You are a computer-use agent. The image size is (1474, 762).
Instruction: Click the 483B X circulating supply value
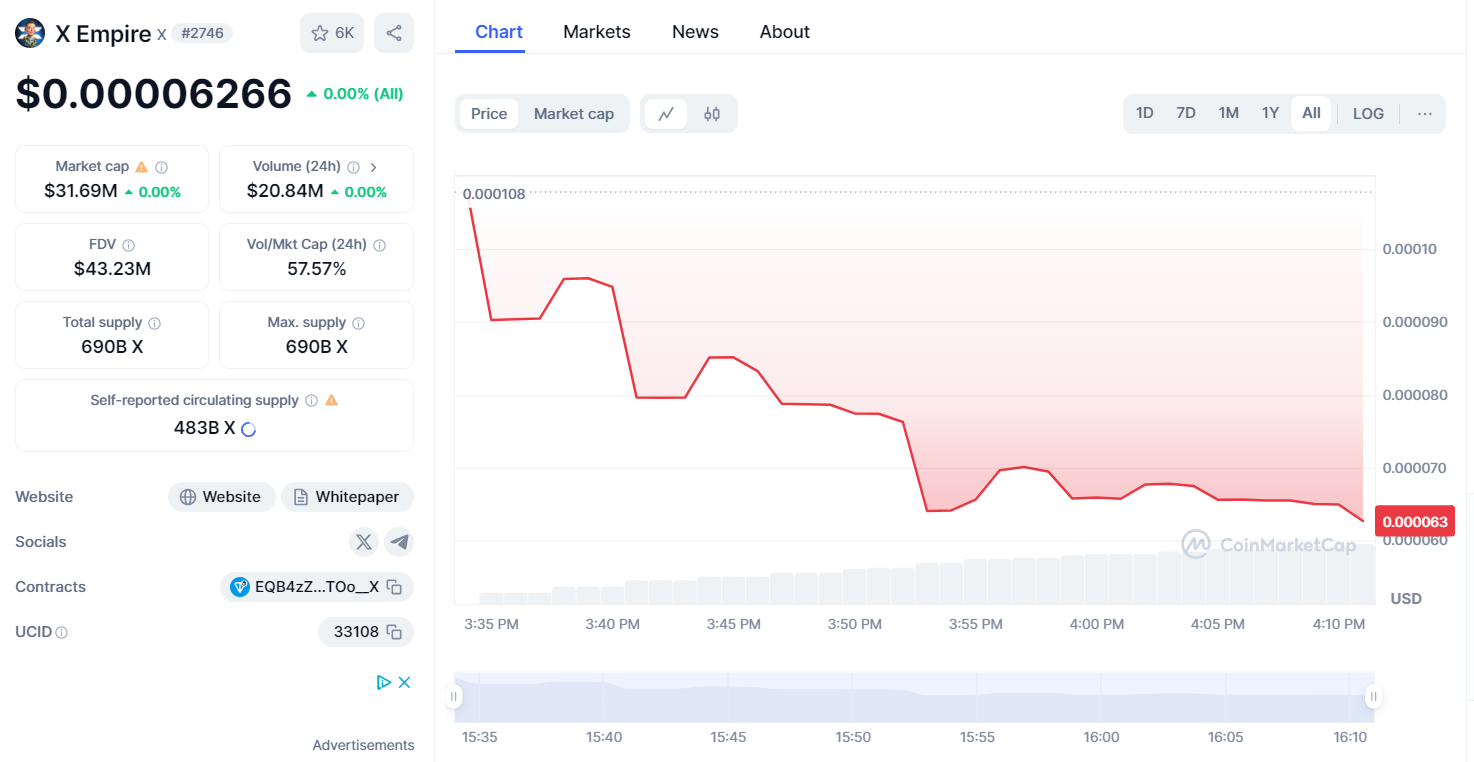tap(205, 428)
